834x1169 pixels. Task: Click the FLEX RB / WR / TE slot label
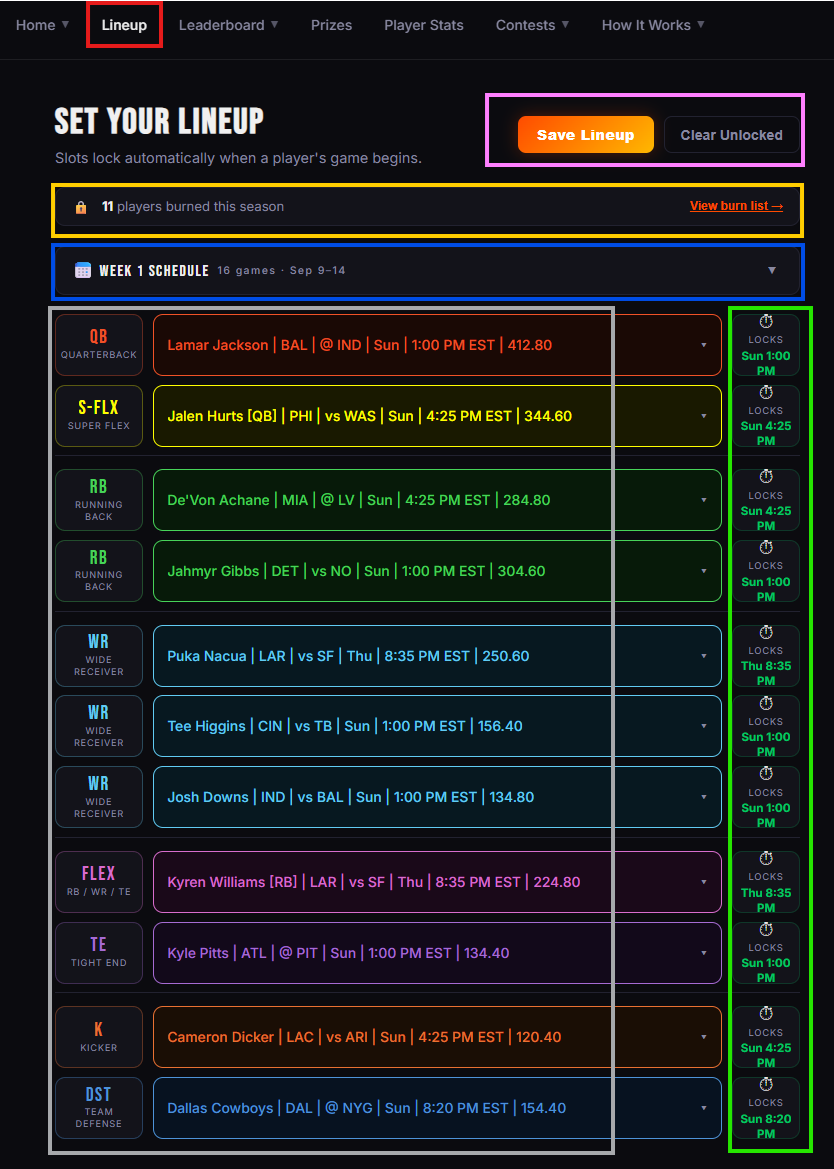click(98, 882)
